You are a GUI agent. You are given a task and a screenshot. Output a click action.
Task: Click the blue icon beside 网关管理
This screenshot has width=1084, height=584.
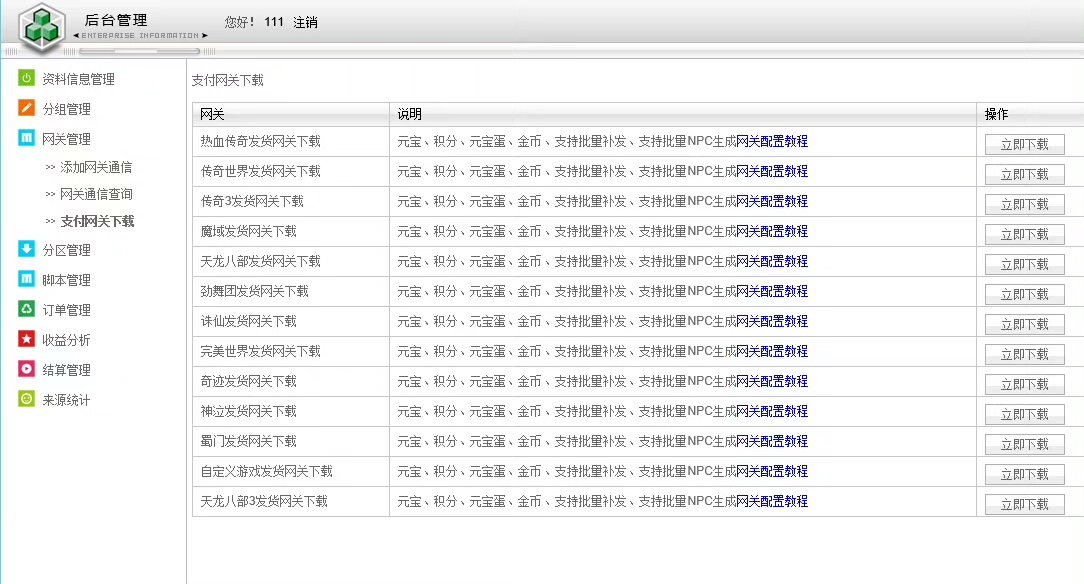tap(26, 138)
